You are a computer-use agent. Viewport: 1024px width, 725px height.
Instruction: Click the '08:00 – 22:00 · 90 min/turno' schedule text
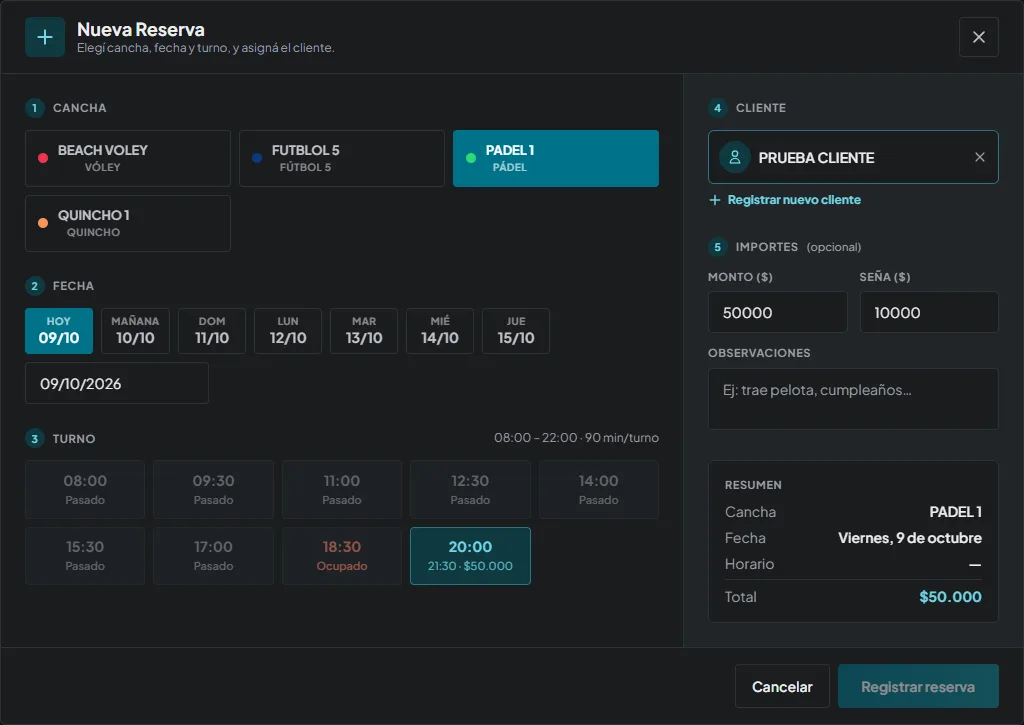576,438
